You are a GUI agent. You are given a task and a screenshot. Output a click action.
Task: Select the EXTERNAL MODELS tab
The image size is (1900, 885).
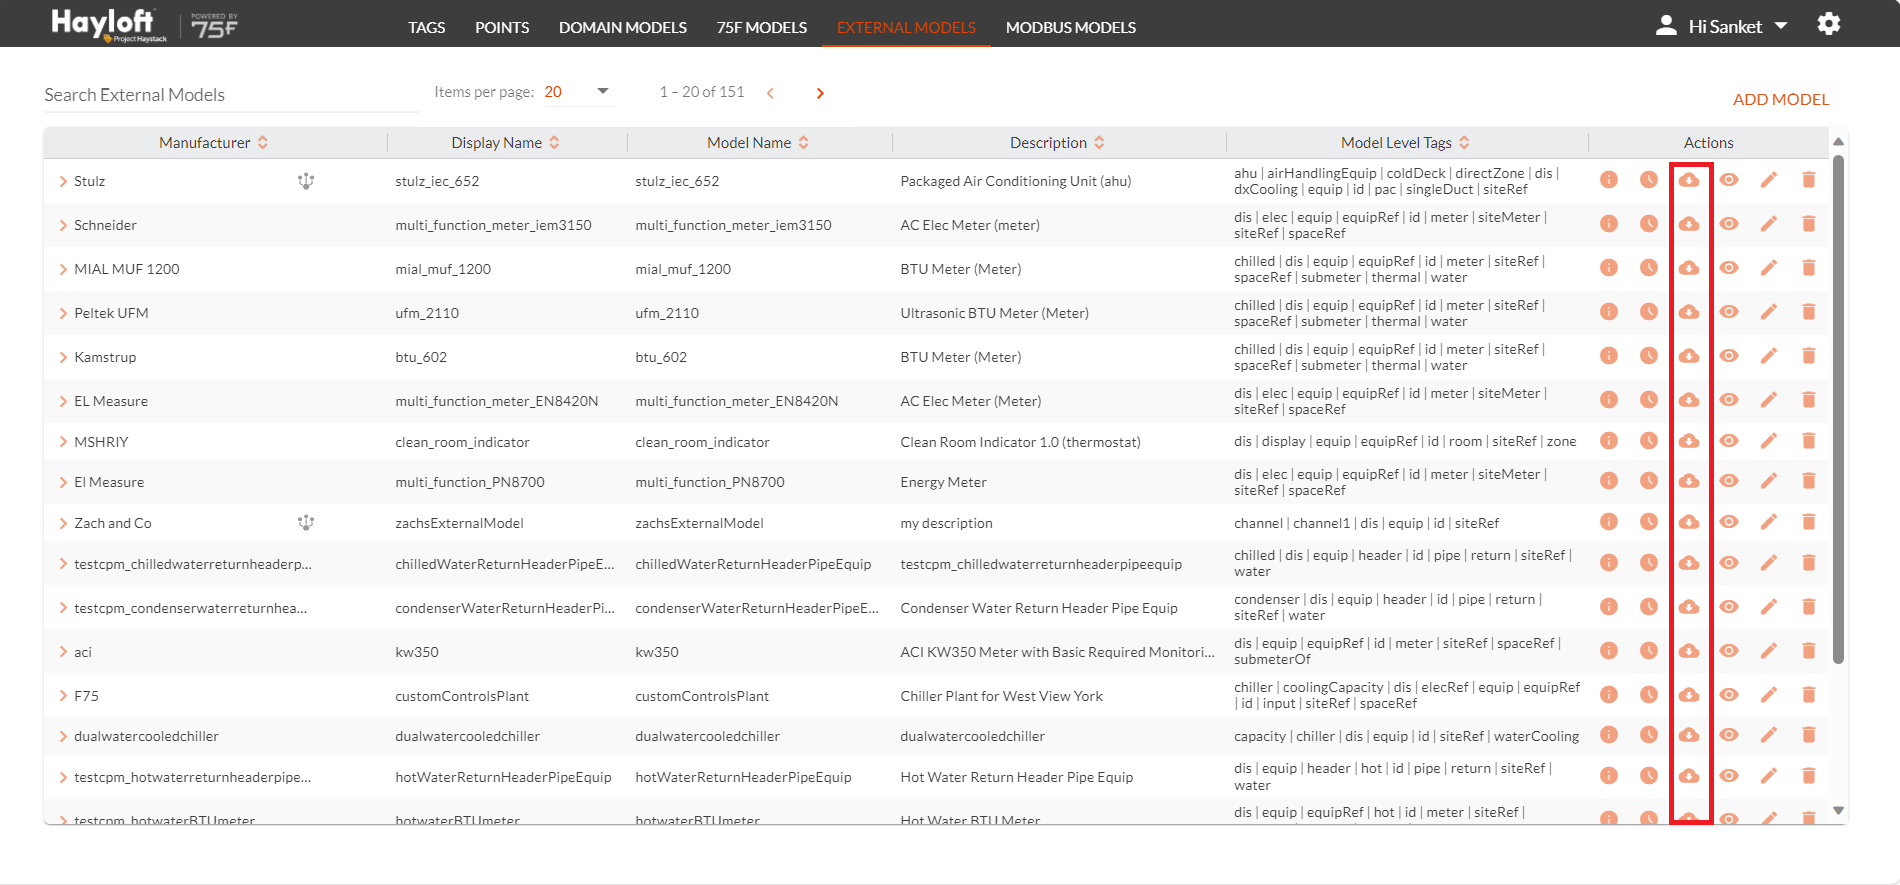[x=906, y=28]
